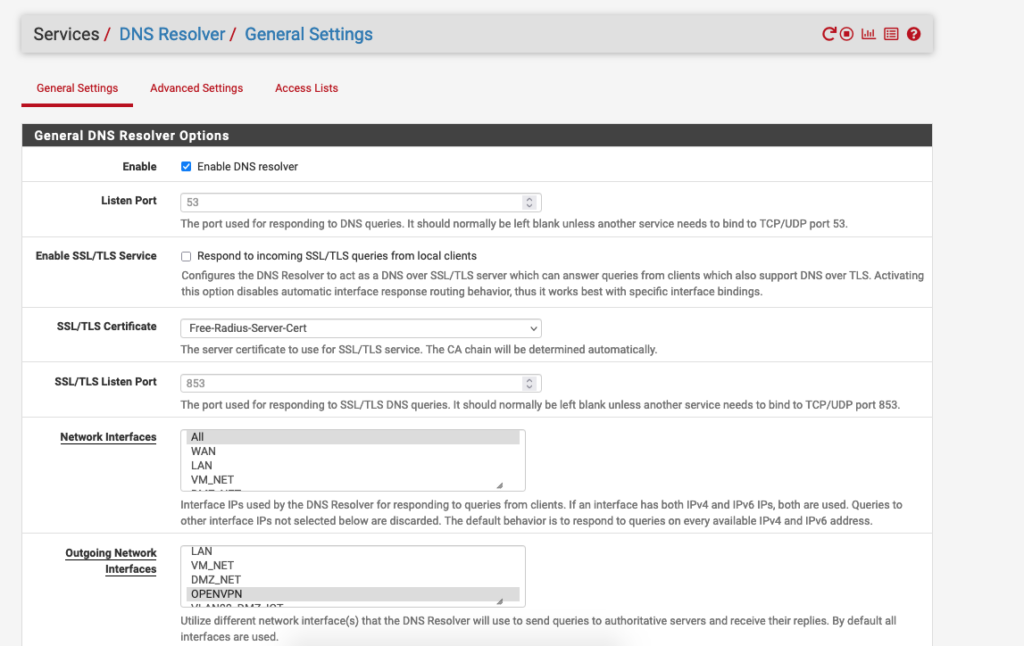Click the SSL/TLS Listen Port stepper arrows

click(529, 383)
